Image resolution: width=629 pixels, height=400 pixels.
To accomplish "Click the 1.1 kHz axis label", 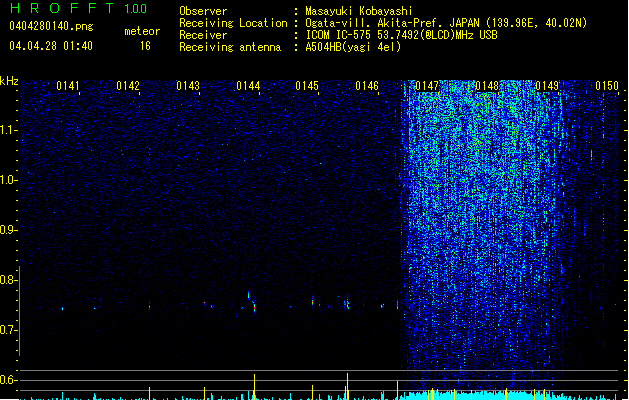I will tap(8, 130).
